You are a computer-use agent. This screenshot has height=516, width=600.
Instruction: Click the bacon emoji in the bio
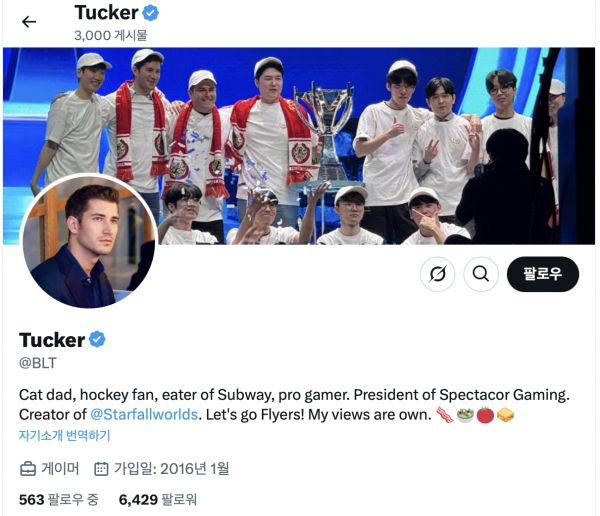click(x=443, y=414)
